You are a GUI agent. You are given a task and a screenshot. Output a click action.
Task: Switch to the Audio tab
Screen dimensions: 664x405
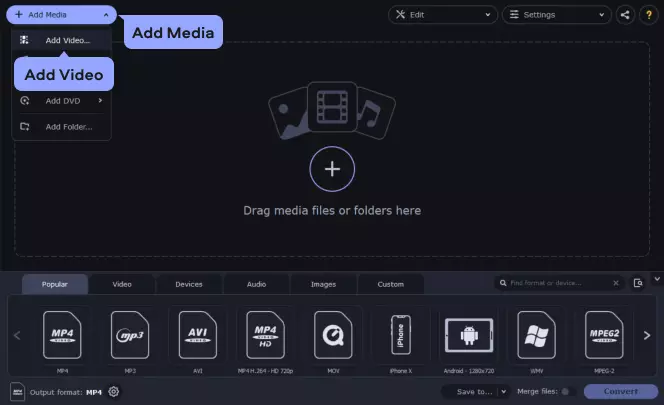(x=256, y=284)
